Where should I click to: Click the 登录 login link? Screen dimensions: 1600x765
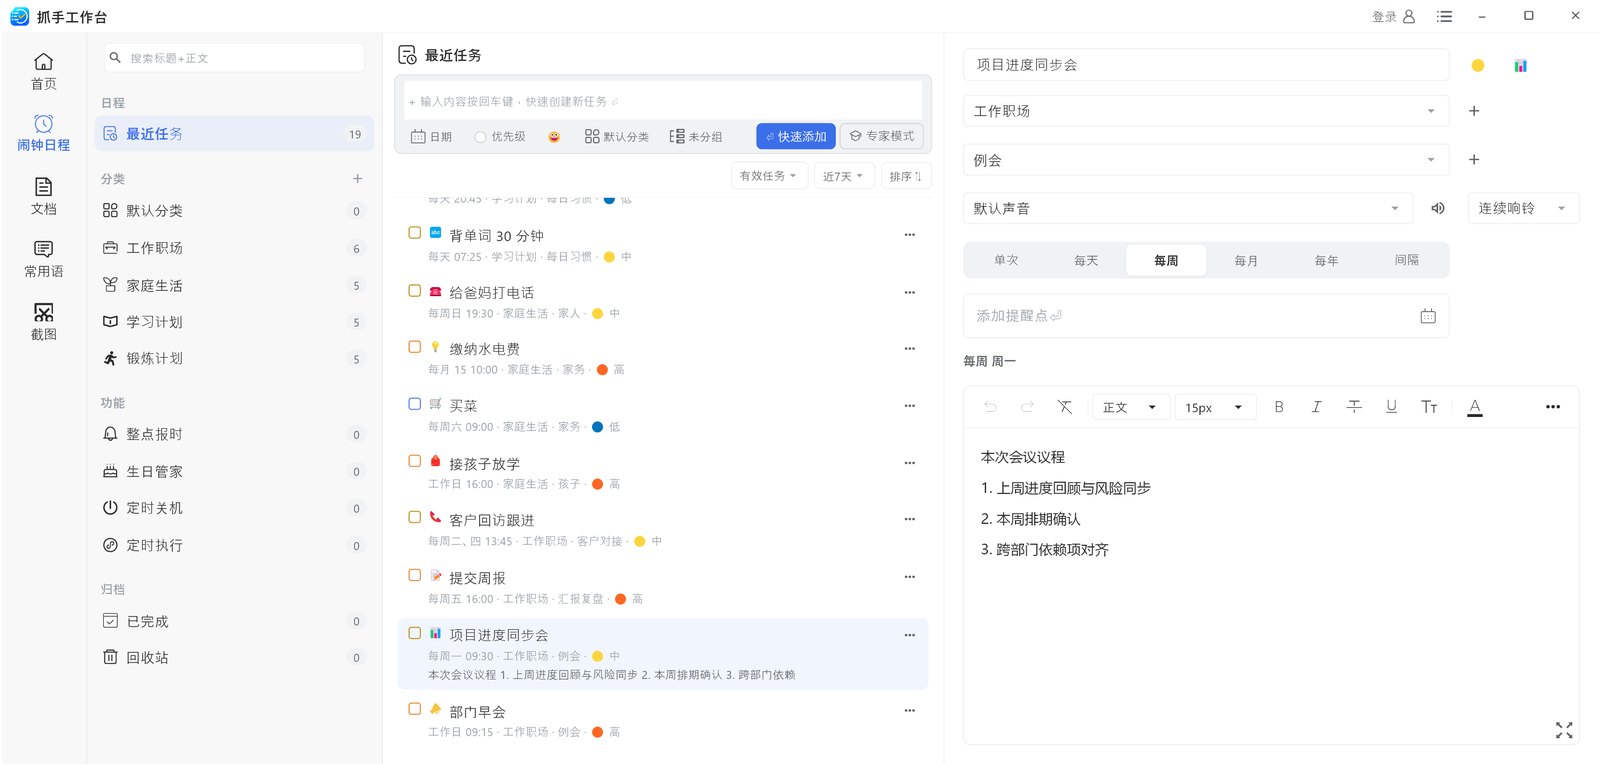1393,16
